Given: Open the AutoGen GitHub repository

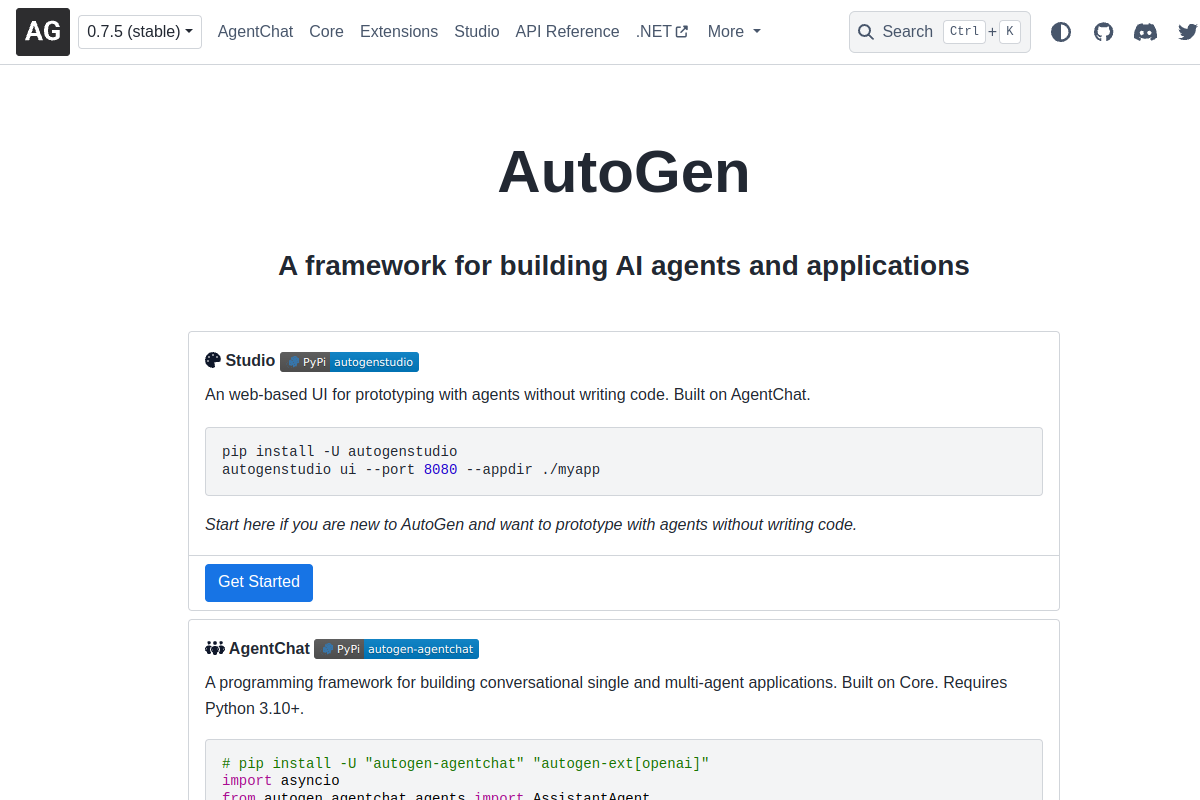Looking at the screenshot, I should [x=1103, y=31].
